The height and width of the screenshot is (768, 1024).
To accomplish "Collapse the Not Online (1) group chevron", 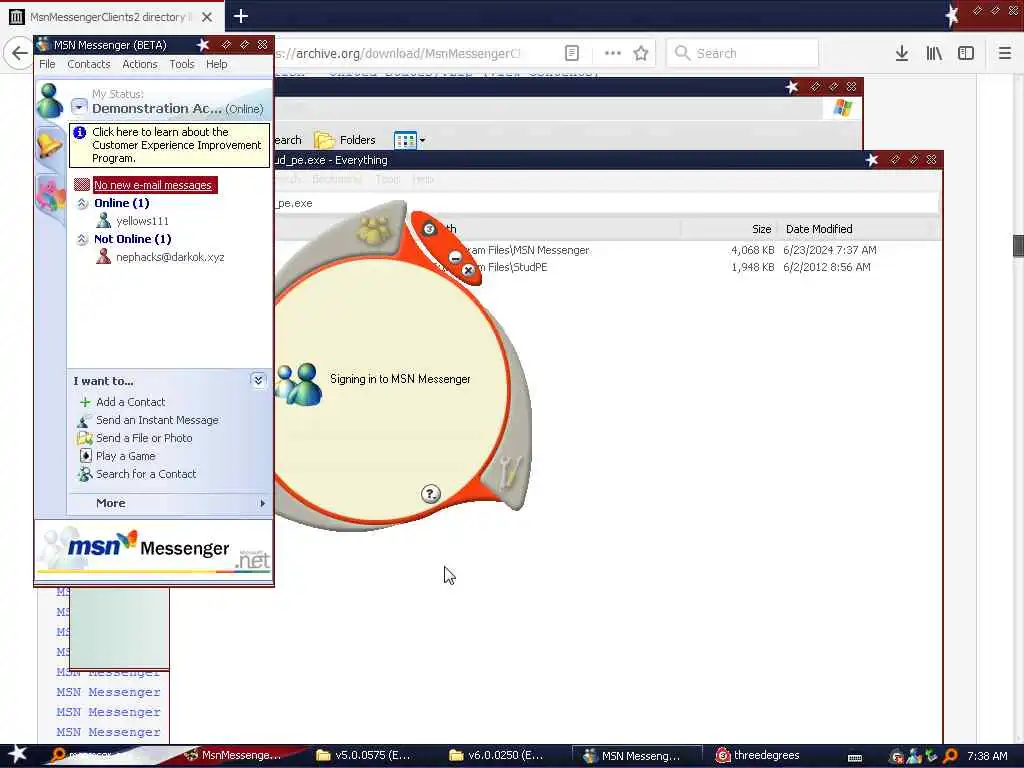I will [x=82, y=239].
